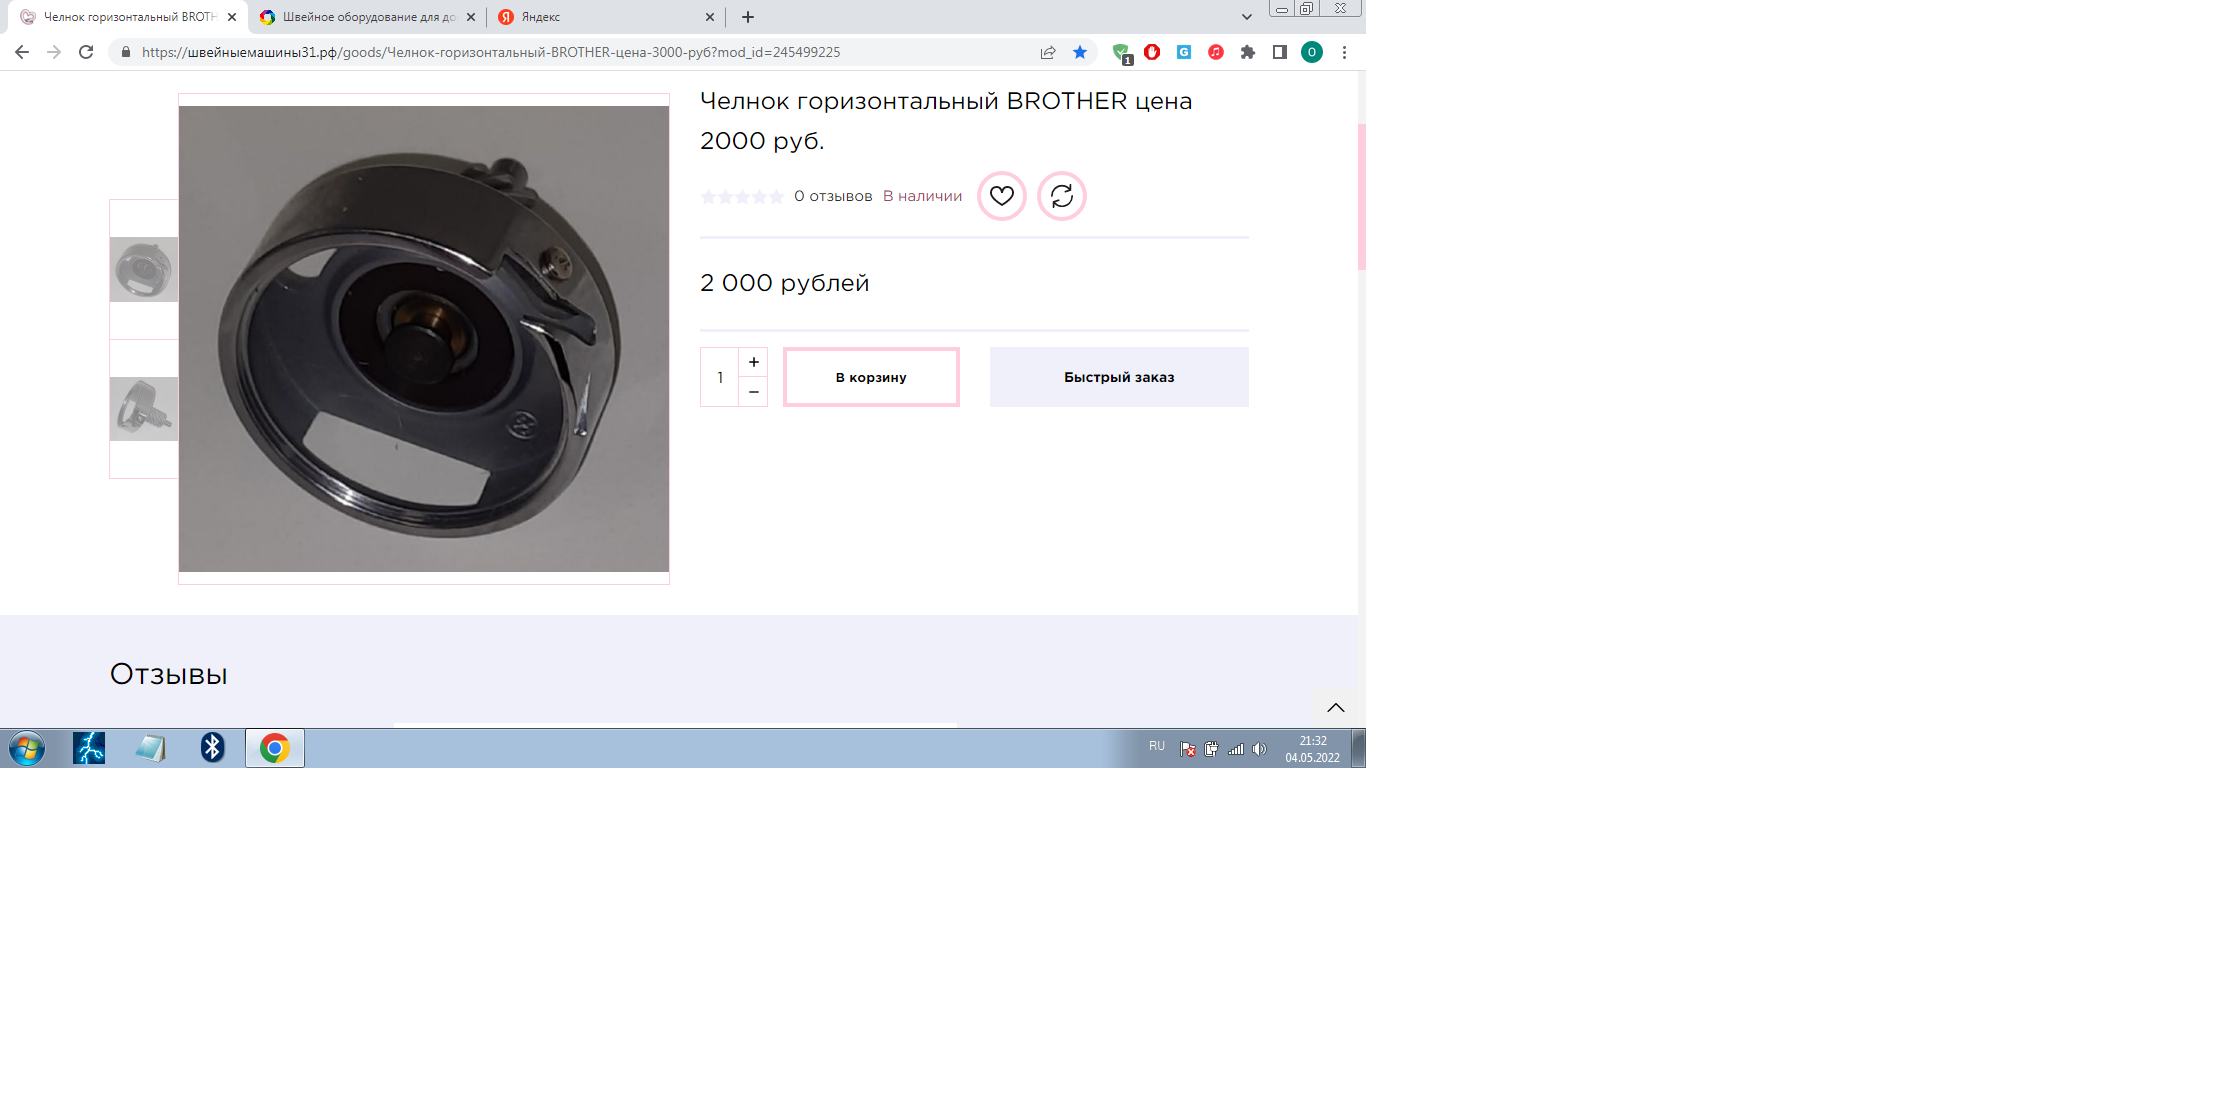Toggle browser side panel icon
Image resolution: width=2232 pixels, height=1110 pixels.
[x=1279, y=52]
